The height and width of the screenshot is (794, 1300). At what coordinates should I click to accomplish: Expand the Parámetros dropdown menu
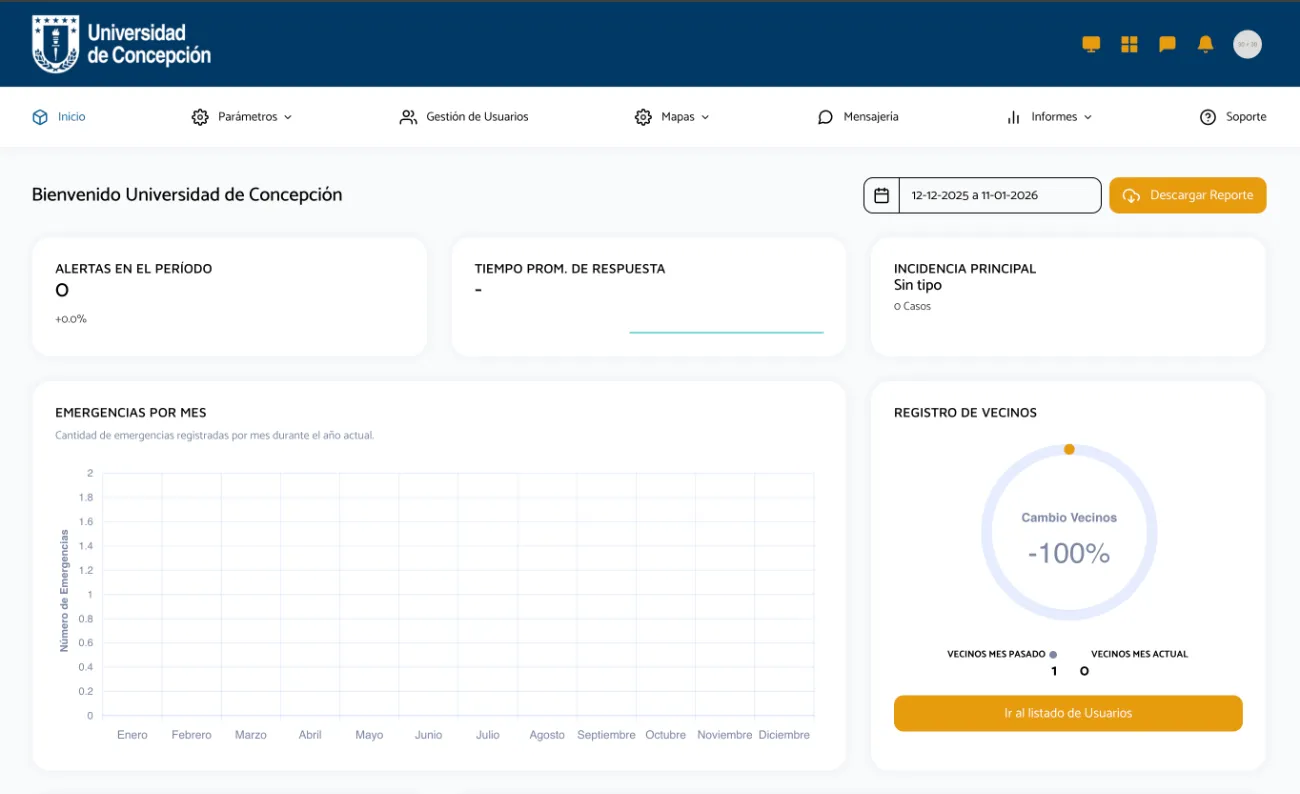242,117
